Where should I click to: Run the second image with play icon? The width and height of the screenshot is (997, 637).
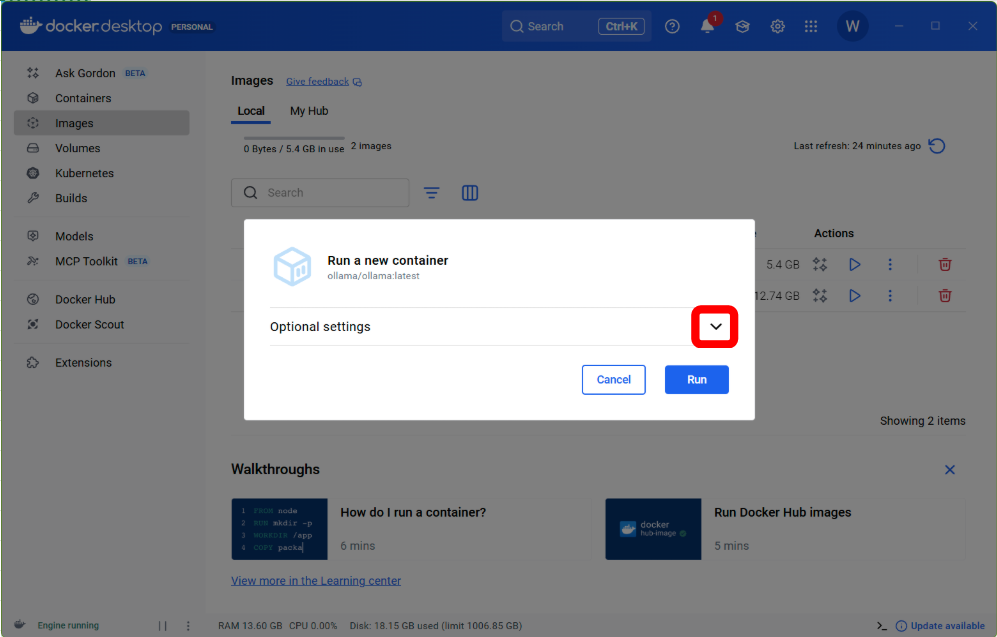[x=854, y=296]
